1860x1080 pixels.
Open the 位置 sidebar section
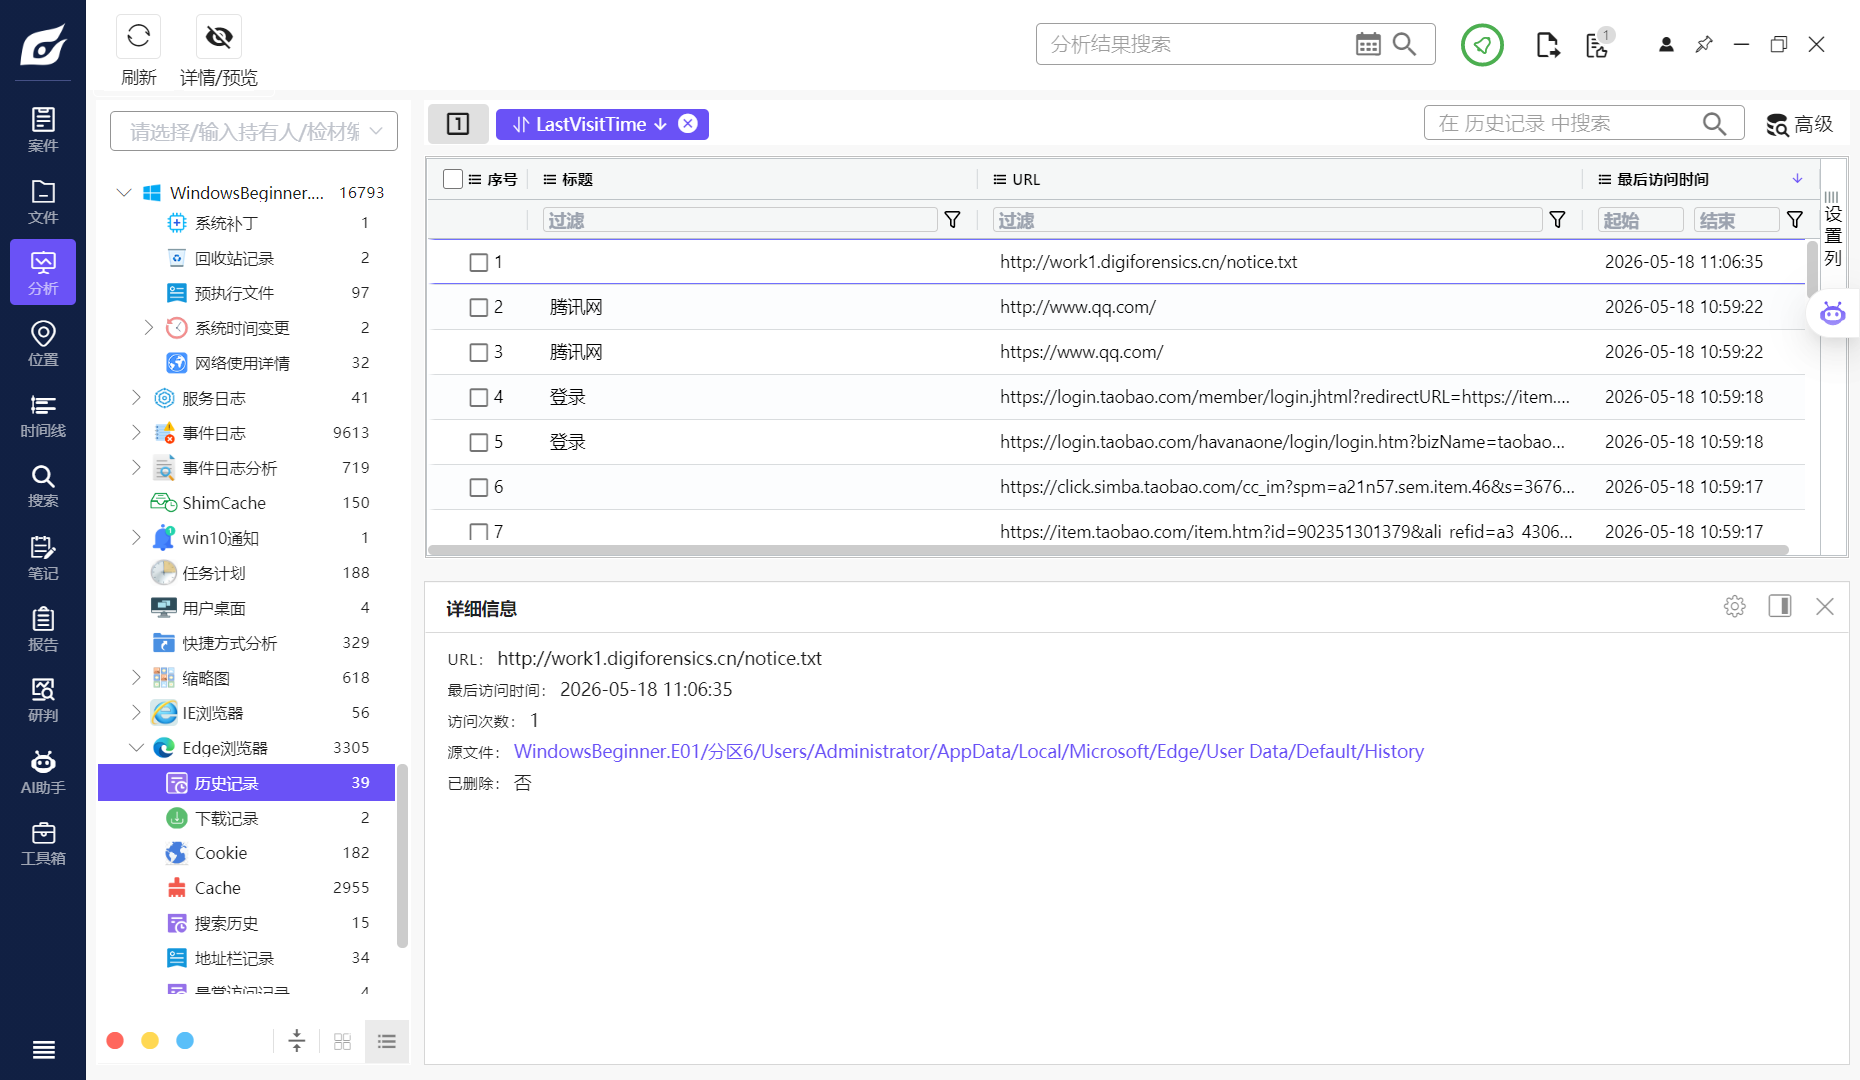tap(43, 343)
